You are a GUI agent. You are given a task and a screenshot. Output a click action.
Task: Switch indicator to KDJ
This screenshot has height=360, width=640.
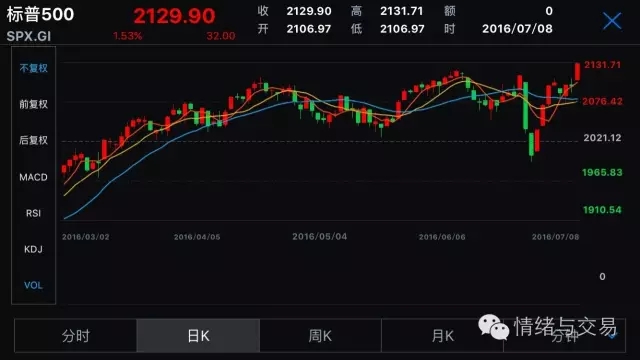[33, 249]
